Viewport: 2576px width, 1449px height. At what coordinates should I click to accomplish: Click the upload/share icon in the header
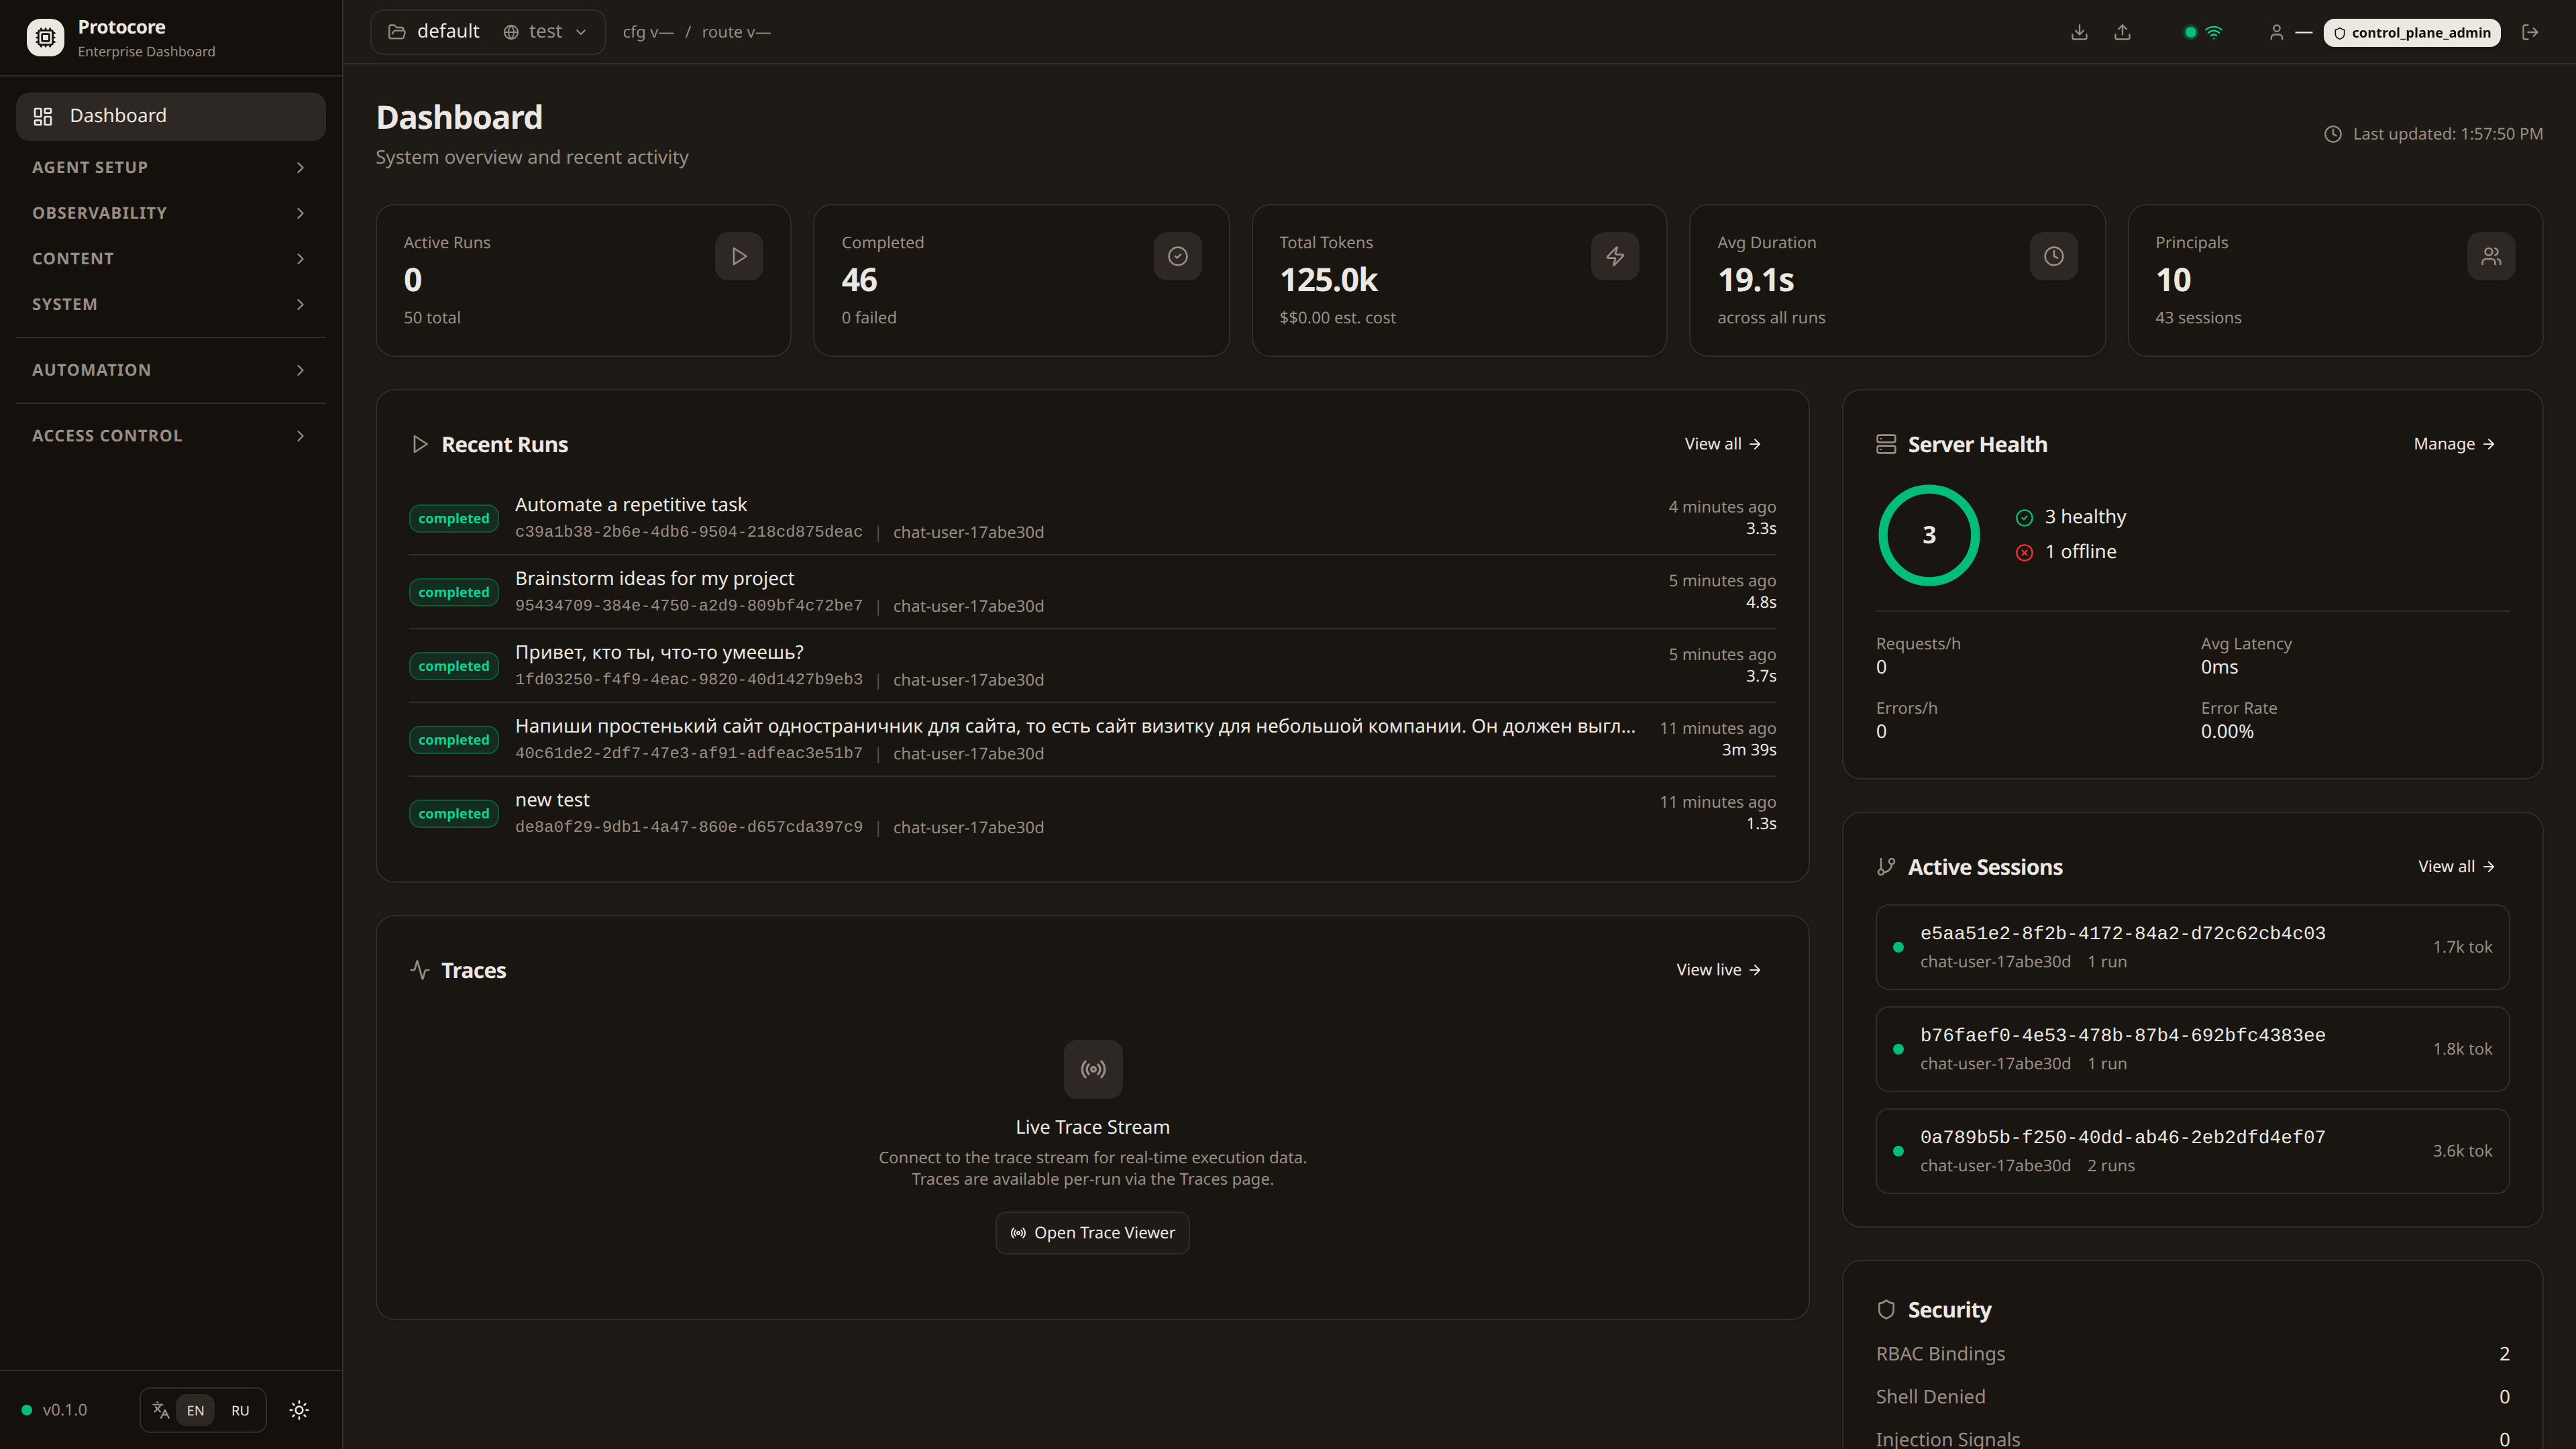pyautogui.click(x=2123, y=32)
